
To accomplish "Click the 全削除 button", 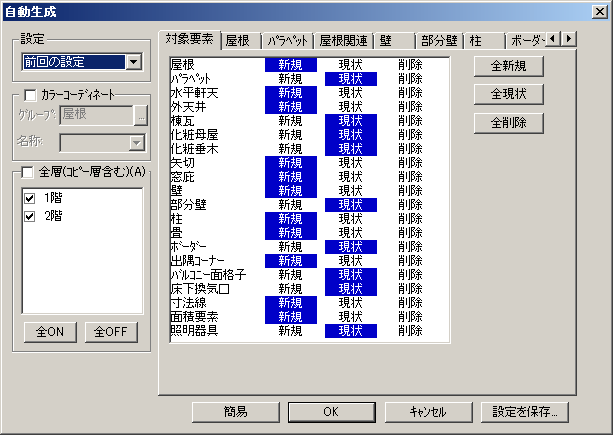I will tap(509, 123).
